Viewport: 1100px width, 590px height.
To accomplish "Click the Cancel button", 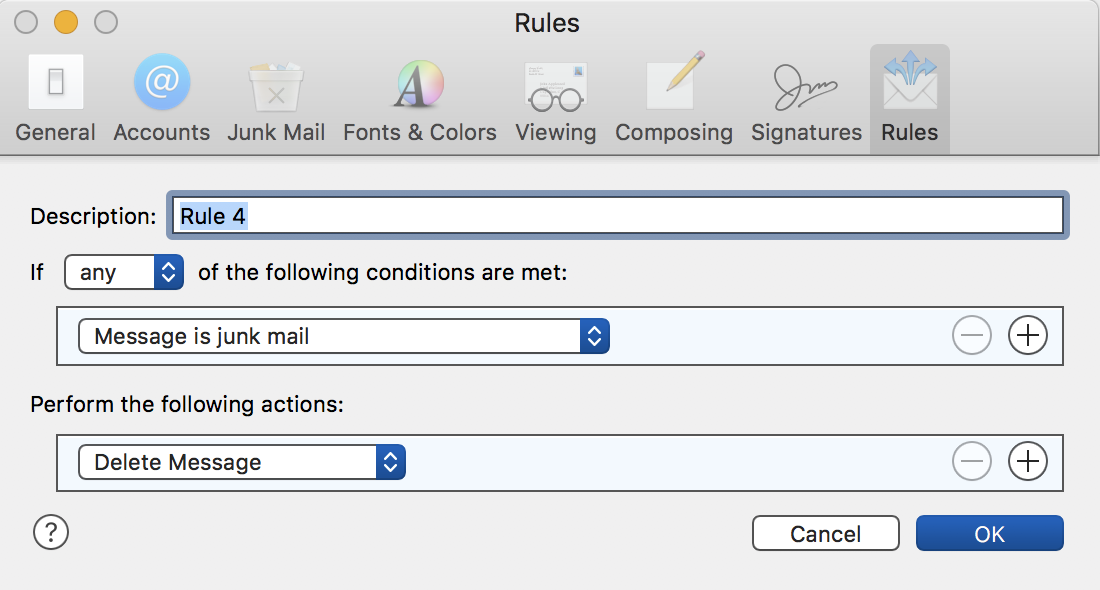I will (825, 534).
